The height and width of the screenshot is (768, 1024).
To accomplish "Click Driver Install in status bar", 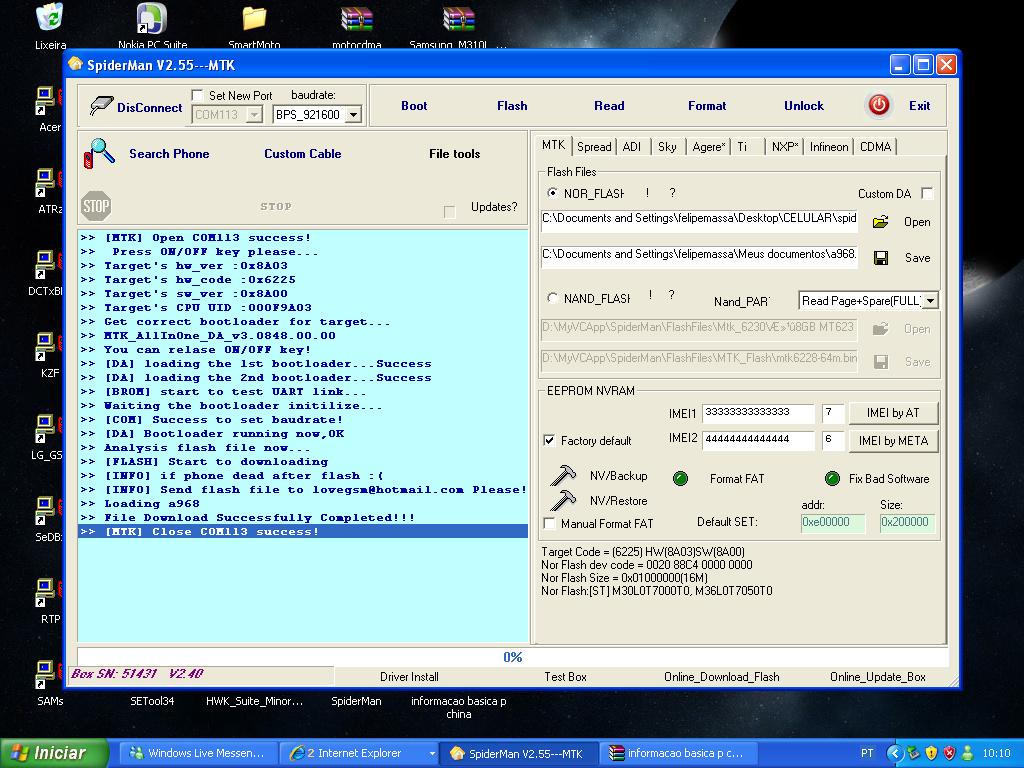I will [409, 677].
